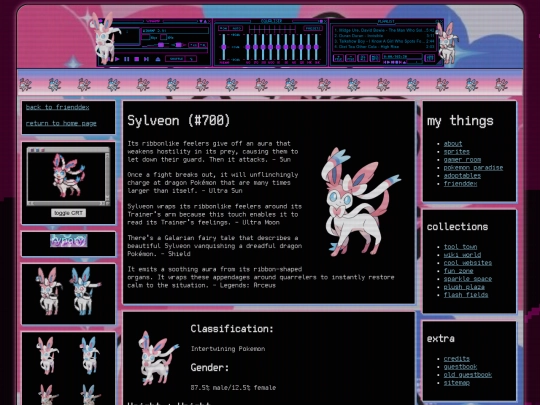Stop playback in the Winamp player
The image size is (540, 405).
click(x=136, y=59)
